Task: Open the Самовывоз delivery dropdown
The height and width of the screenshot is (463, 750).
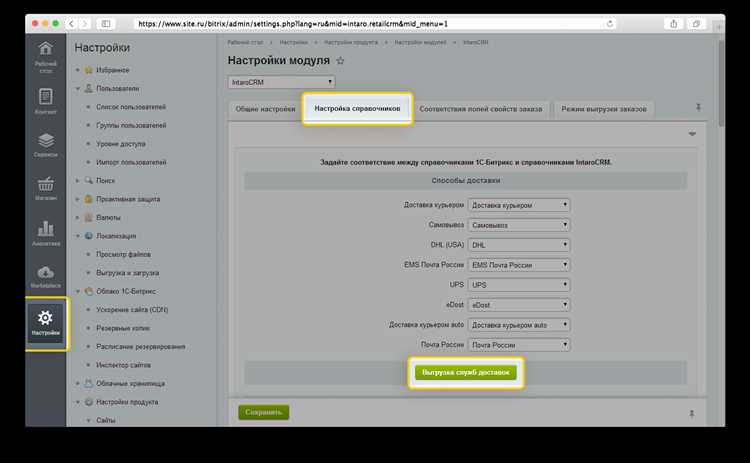Action: pyautogui.click(x=519, y=225)
